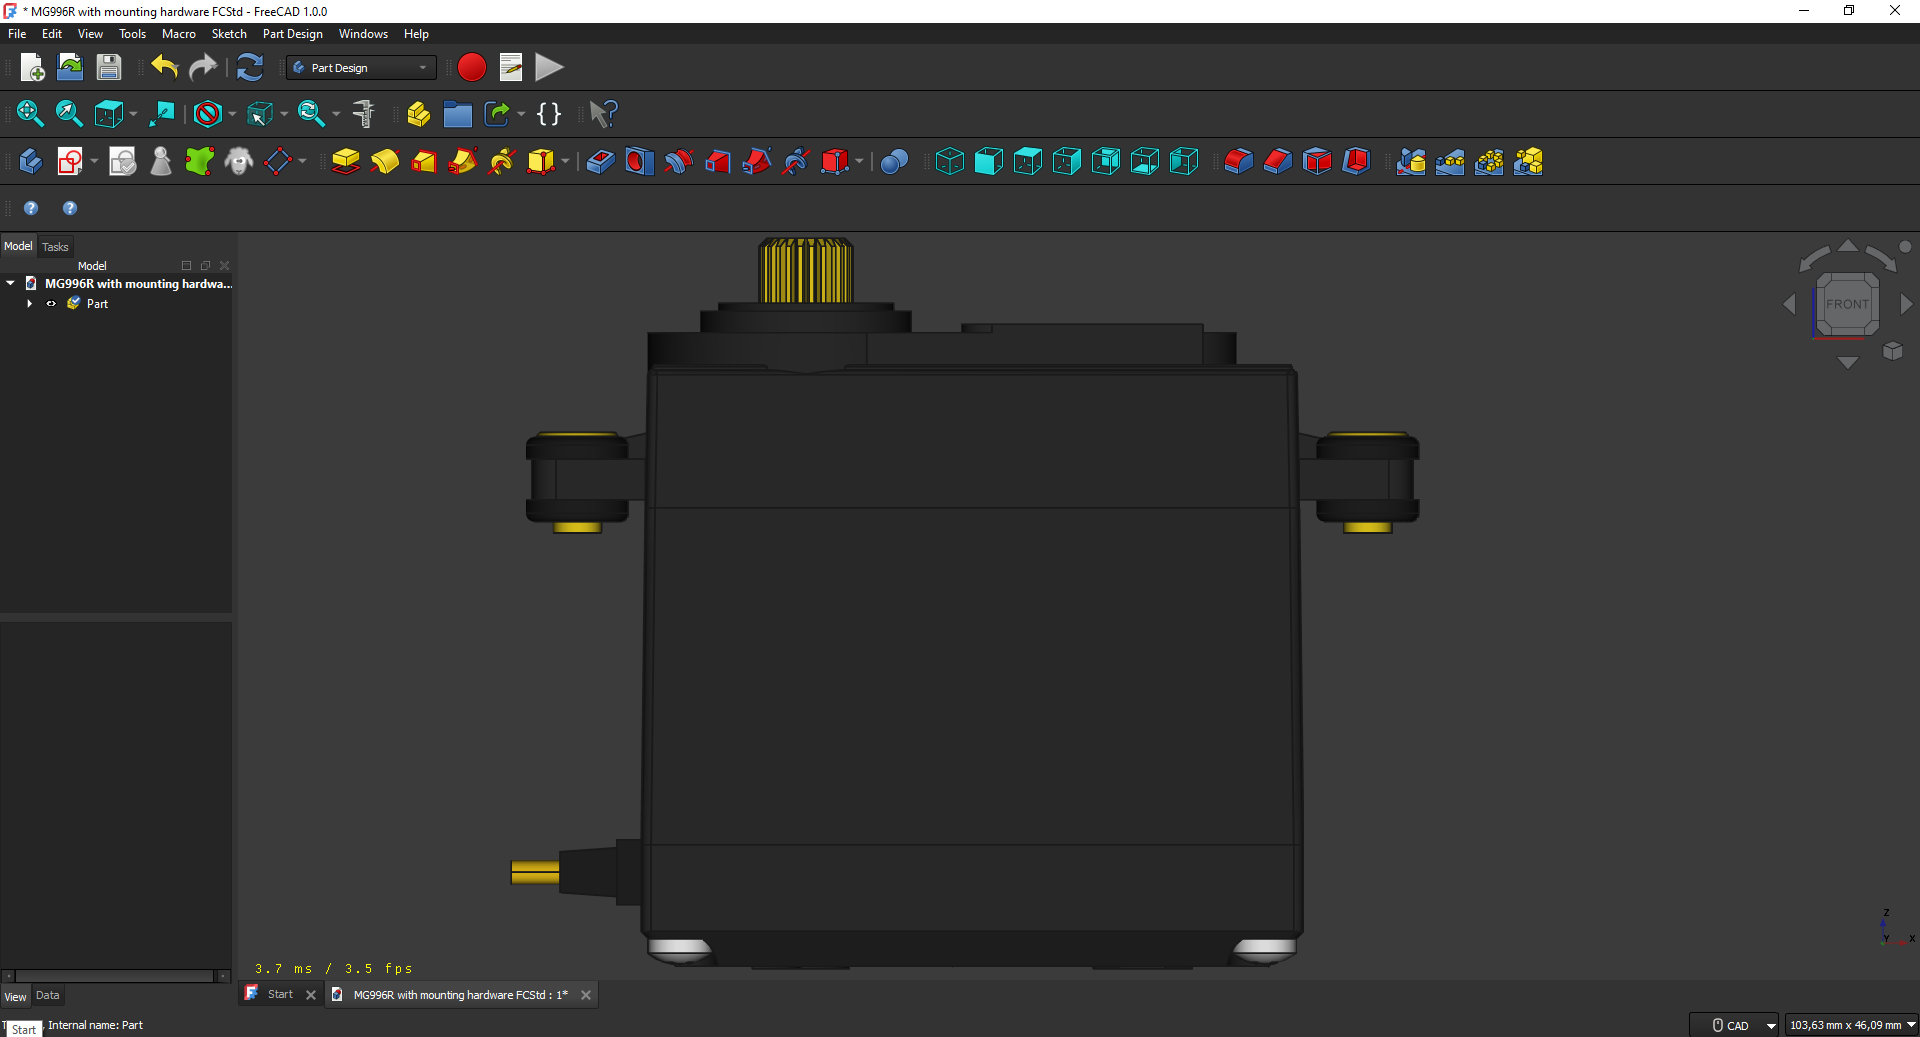Open the Part Design menu
This screenshot has height=1037, width=1920.
point(292,34)
